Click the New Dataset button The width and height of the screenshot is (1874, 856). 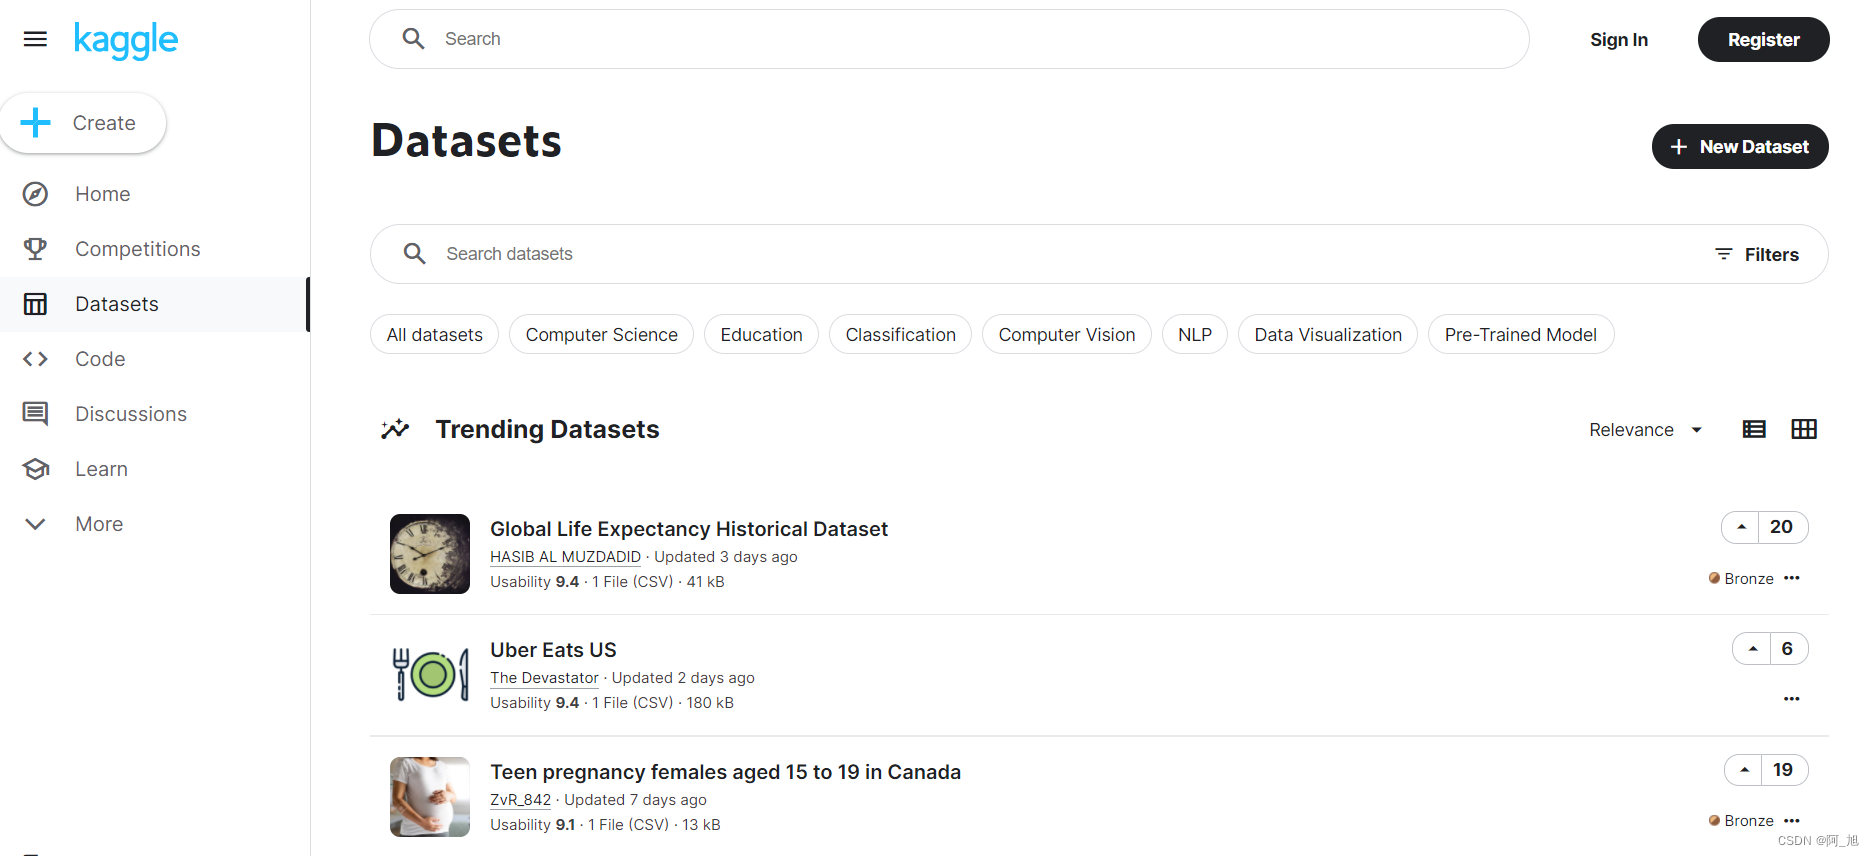point(1740,146)
